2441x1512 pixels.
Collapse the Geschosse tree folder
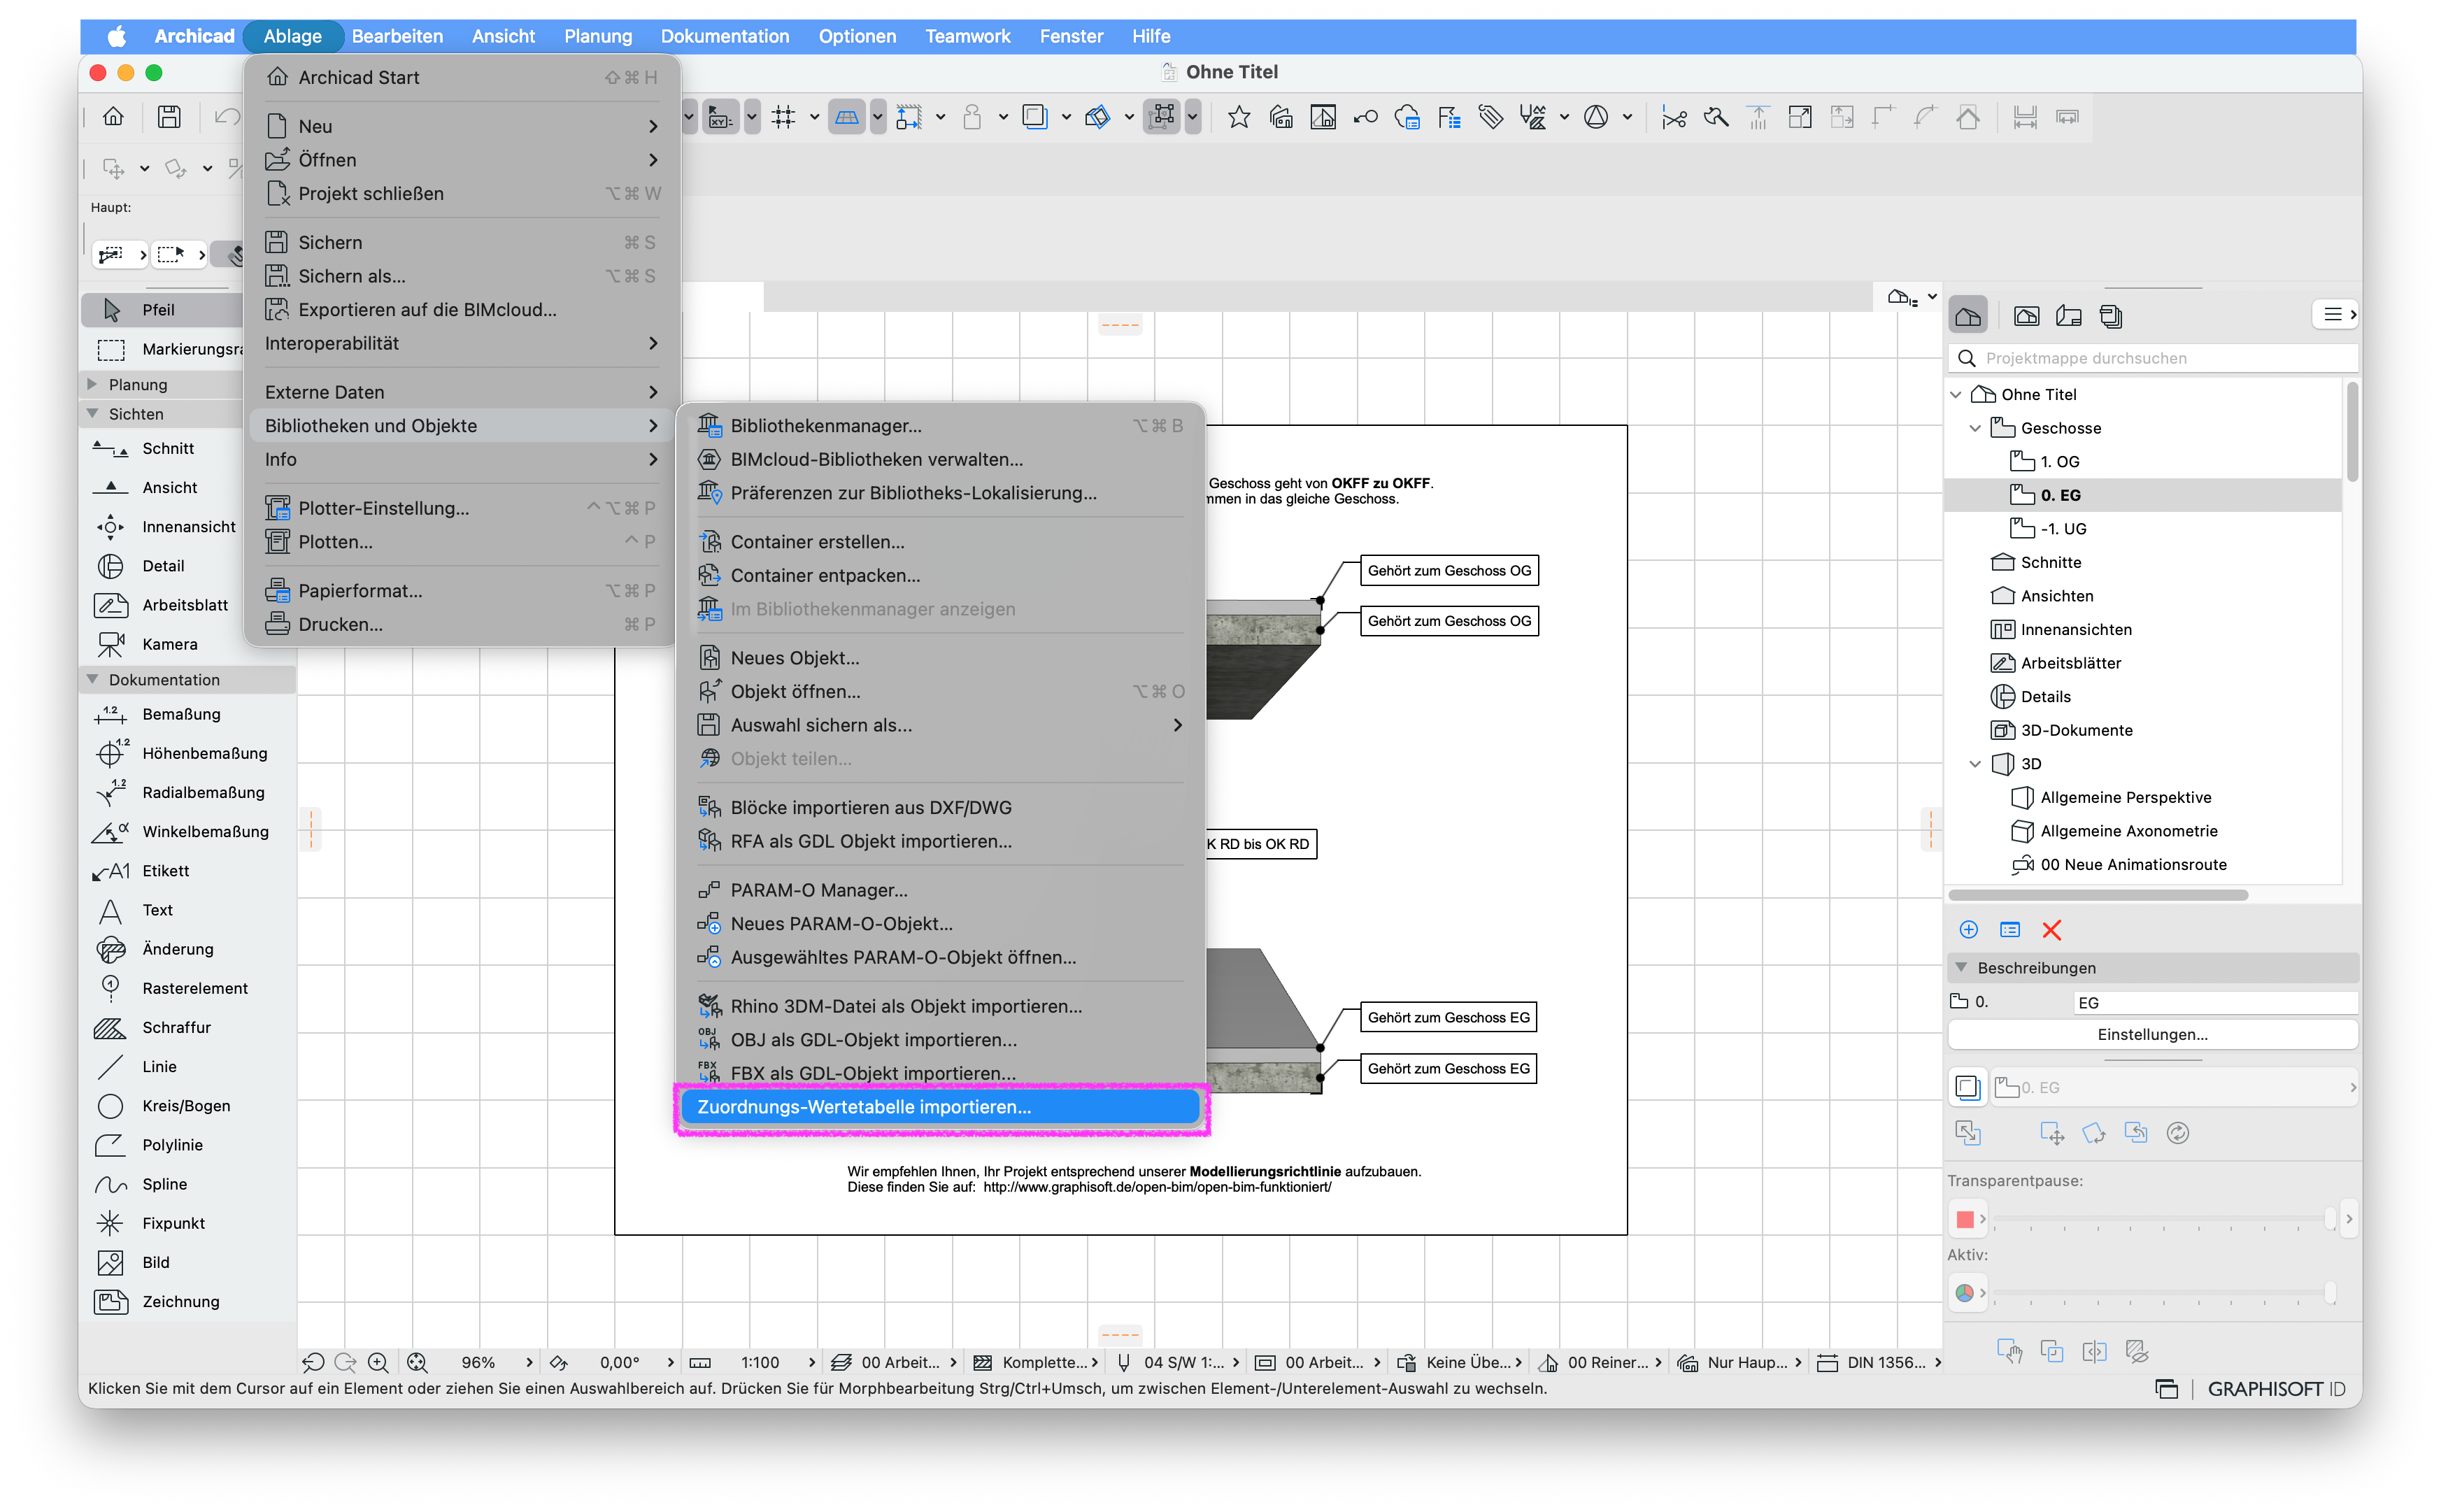pyautogui.click(x=1974, y=428)
